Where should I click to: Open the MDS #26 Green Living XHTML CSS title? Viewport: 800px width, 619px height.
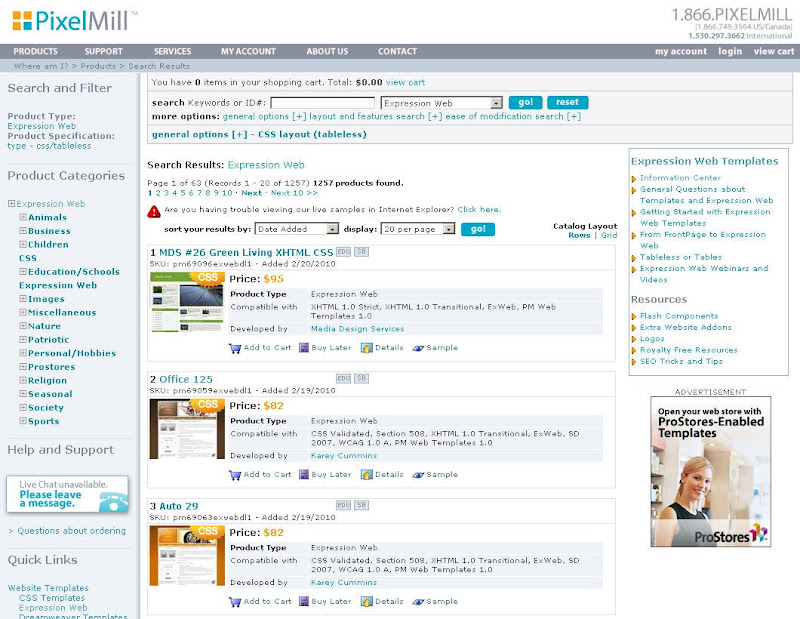pyautogui.click(x=246, y=252)
